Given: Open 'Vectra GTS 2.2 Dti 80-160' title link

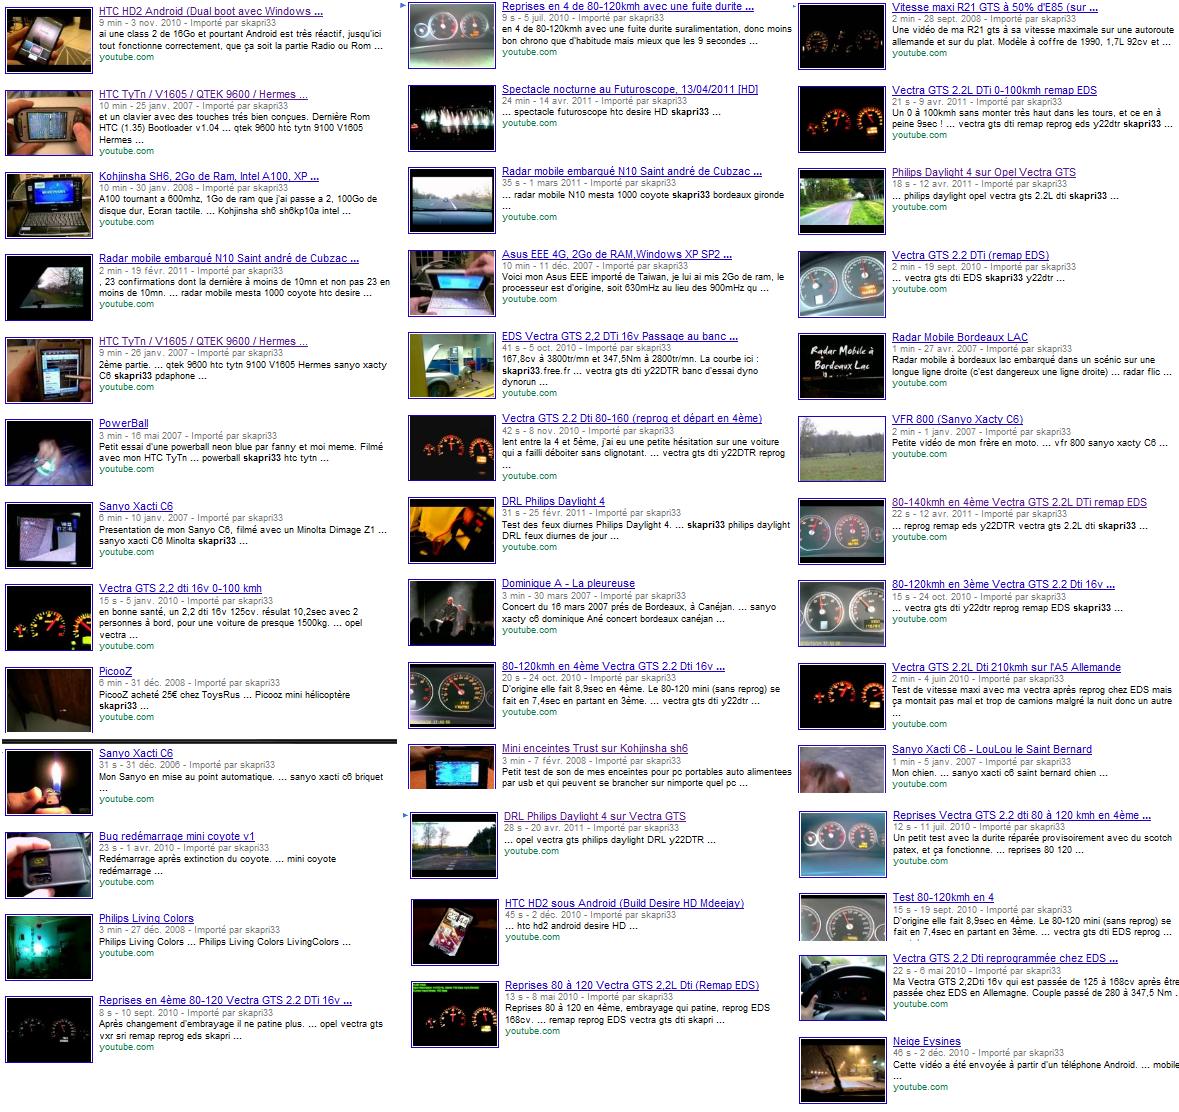Looking at the screenshot, I should pos(632,418).
